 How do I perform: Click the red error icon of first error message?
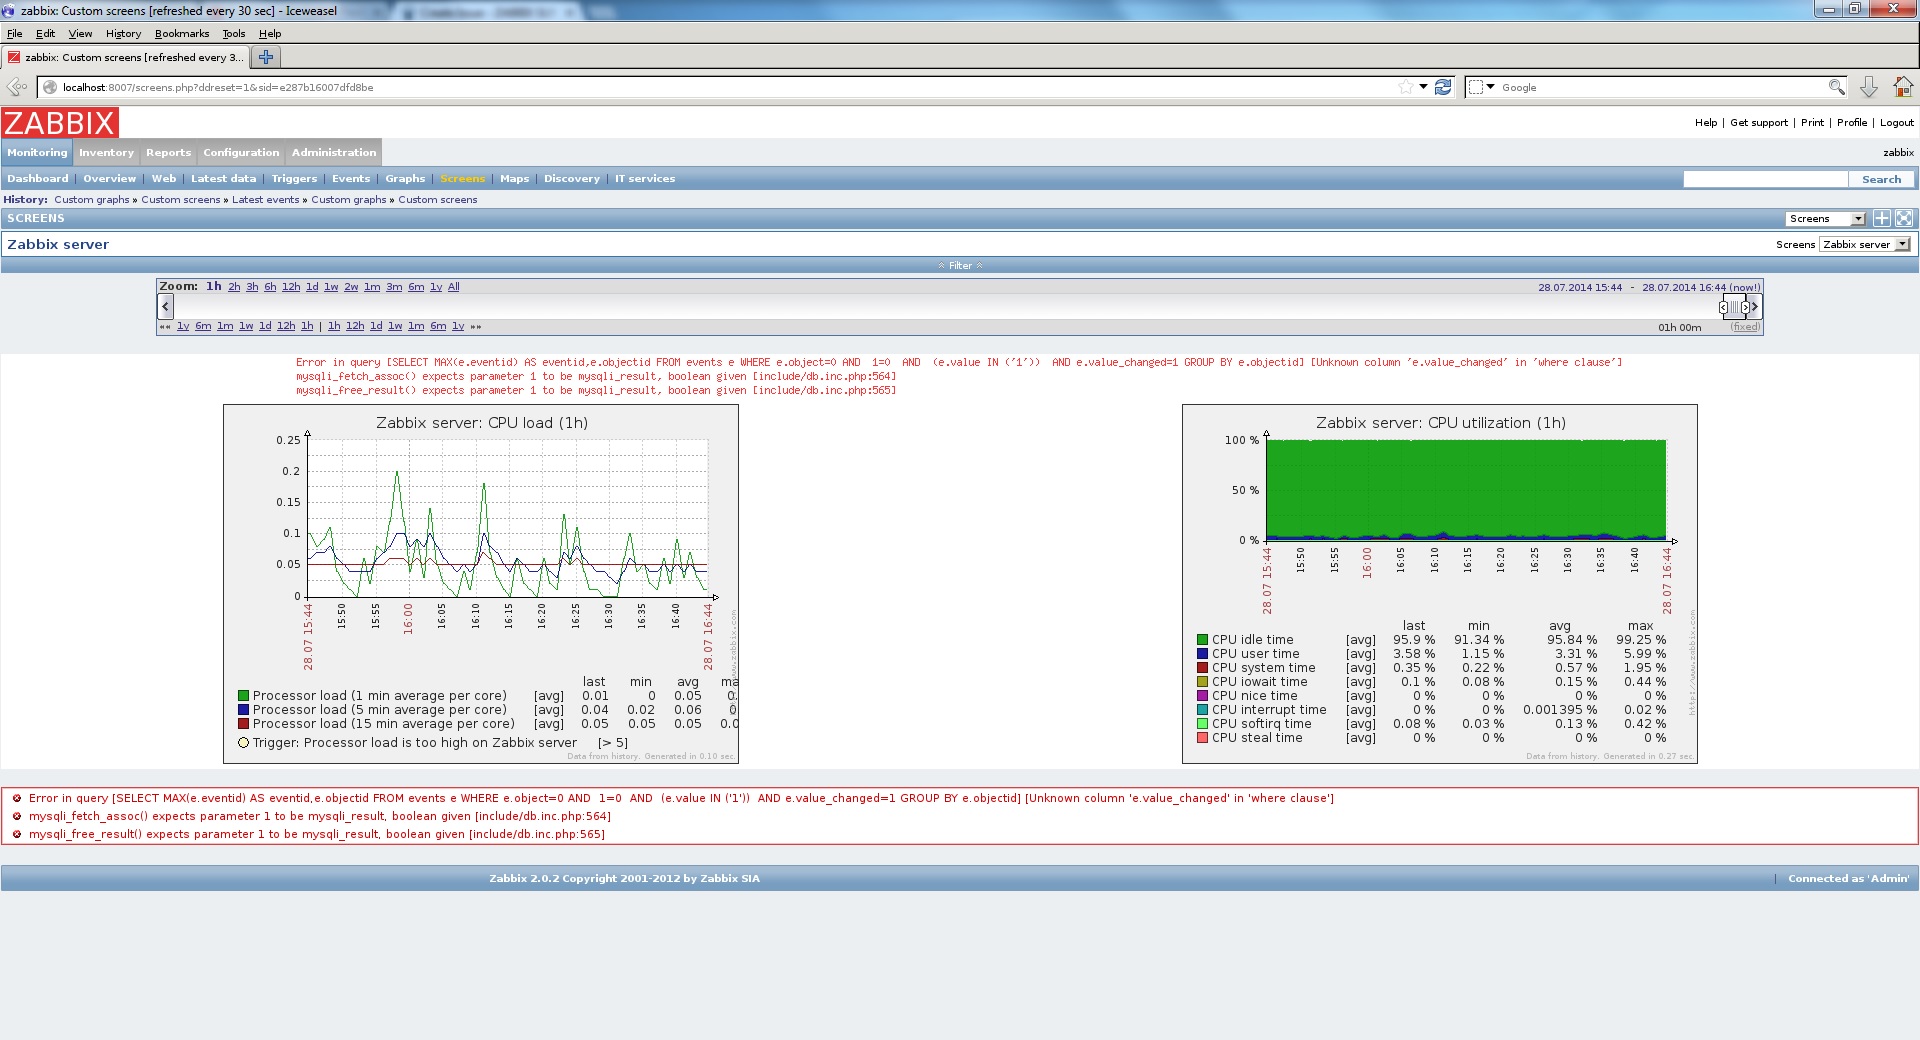tap(17, 798)
